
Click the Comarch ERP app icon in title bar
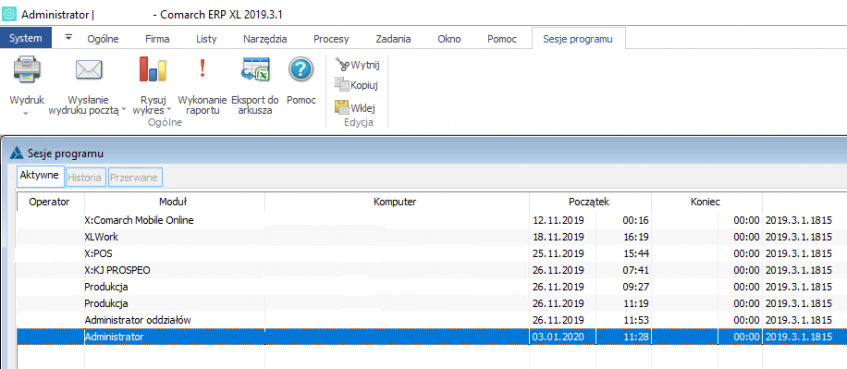point(10,15)
